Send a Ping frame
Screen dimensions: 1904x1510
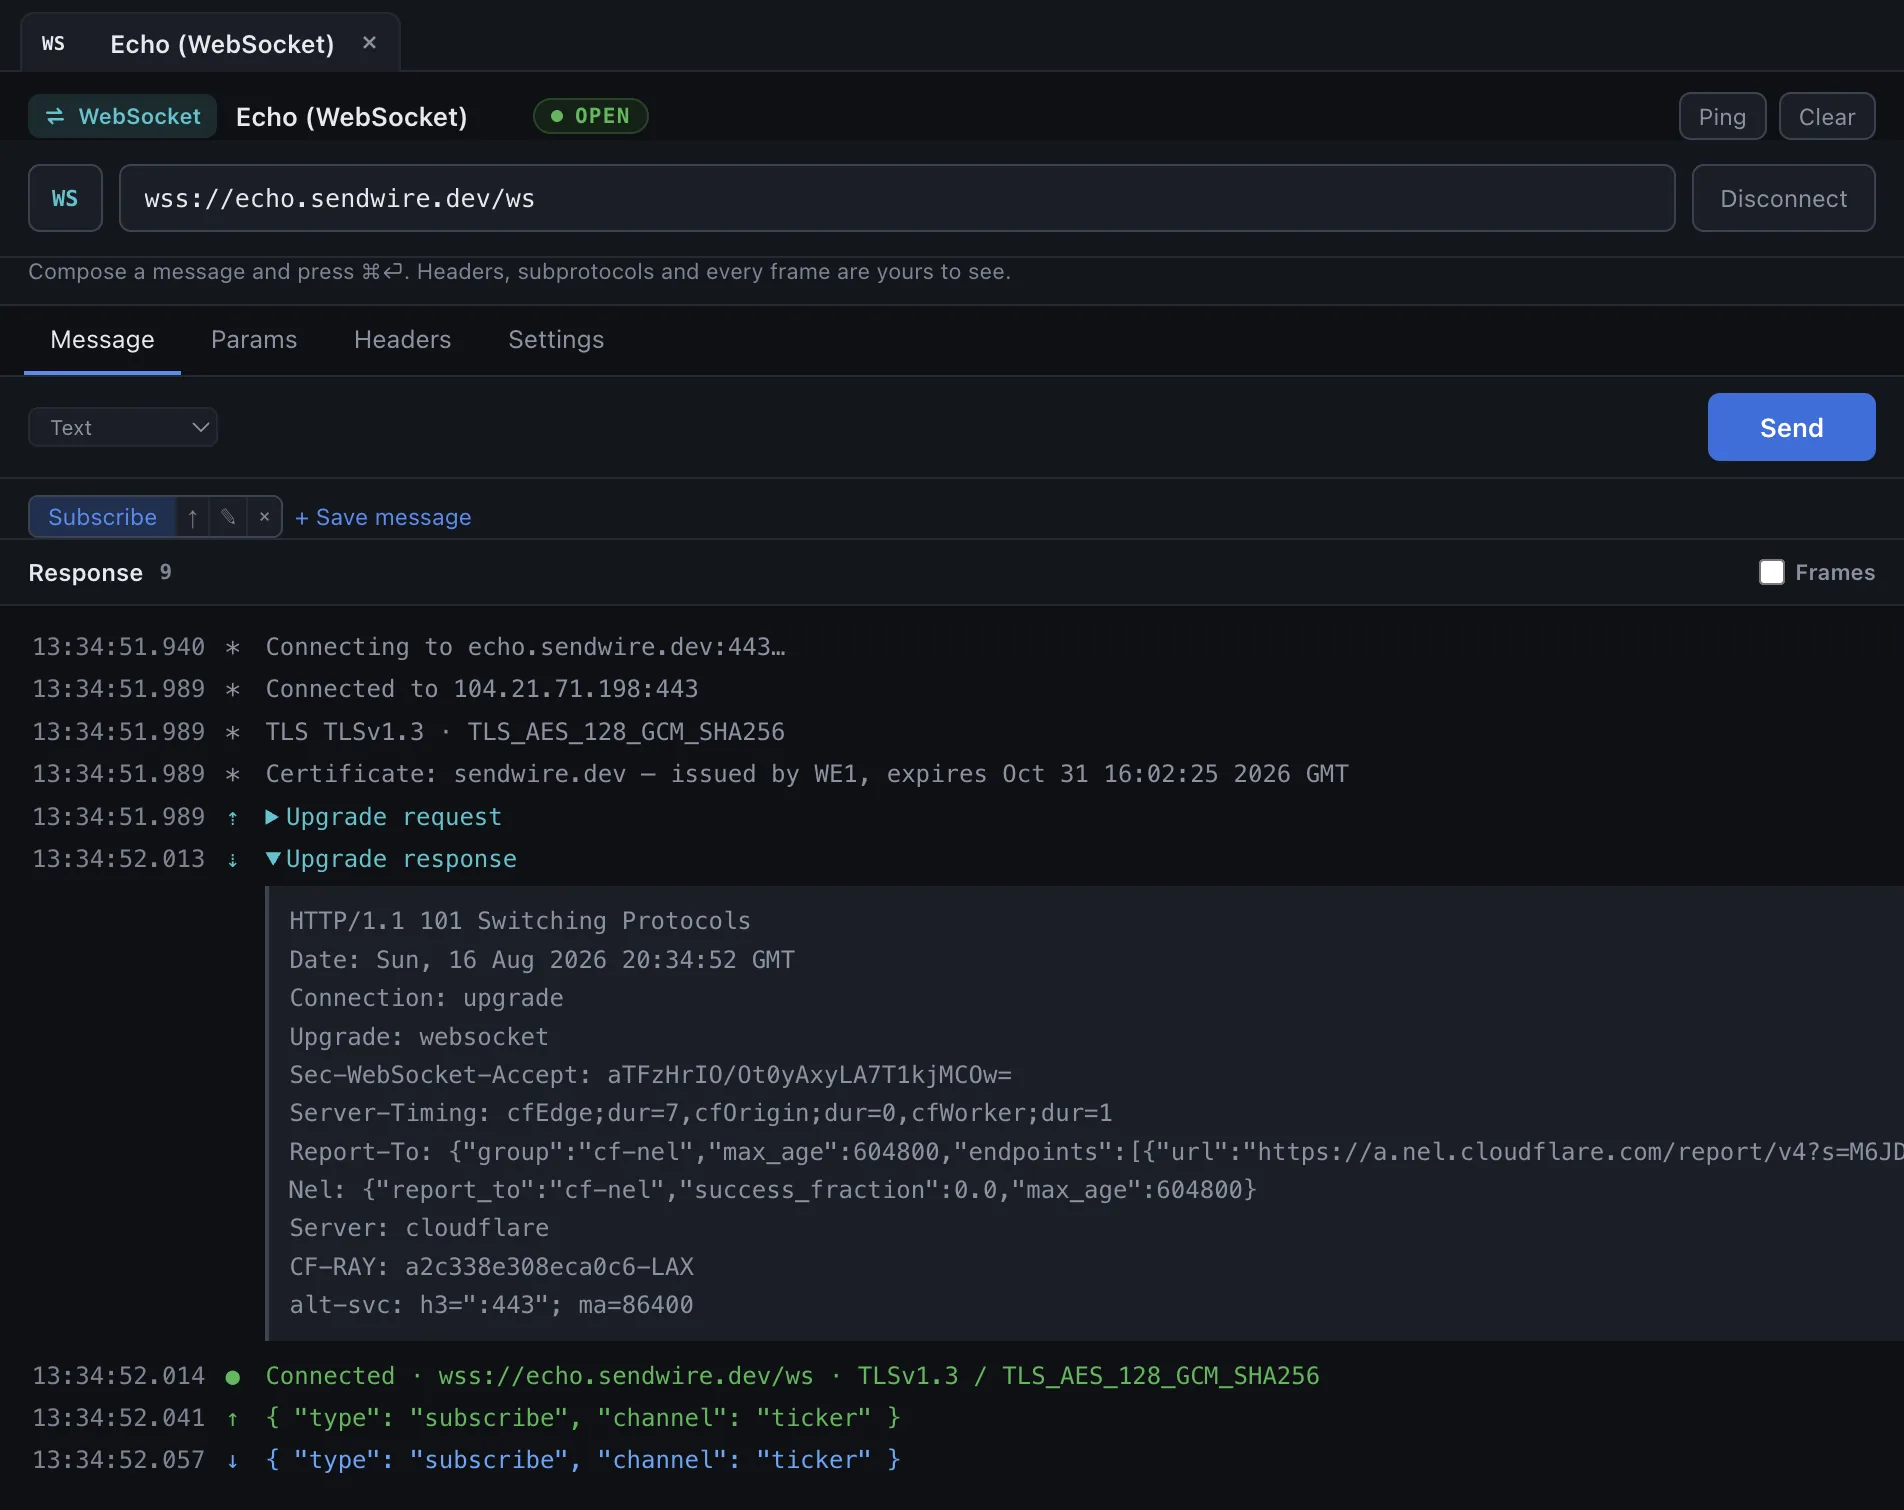[1722, 117]
